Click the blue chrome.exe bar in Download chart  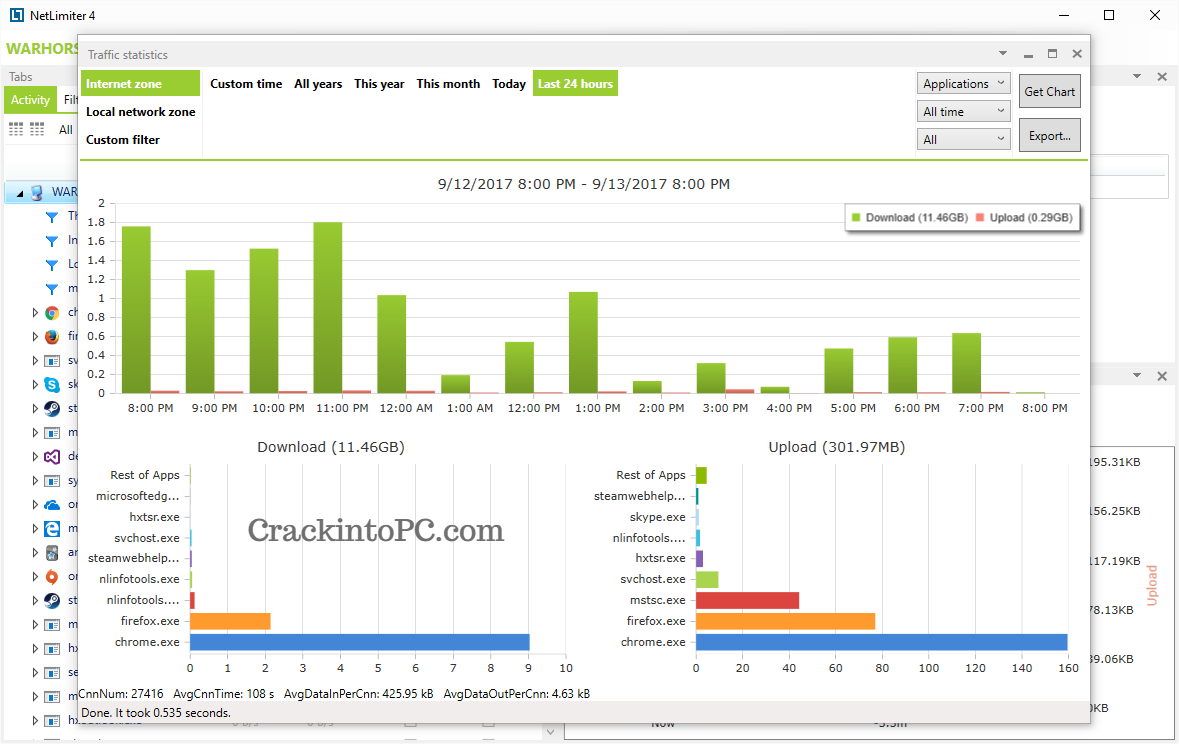359,642
